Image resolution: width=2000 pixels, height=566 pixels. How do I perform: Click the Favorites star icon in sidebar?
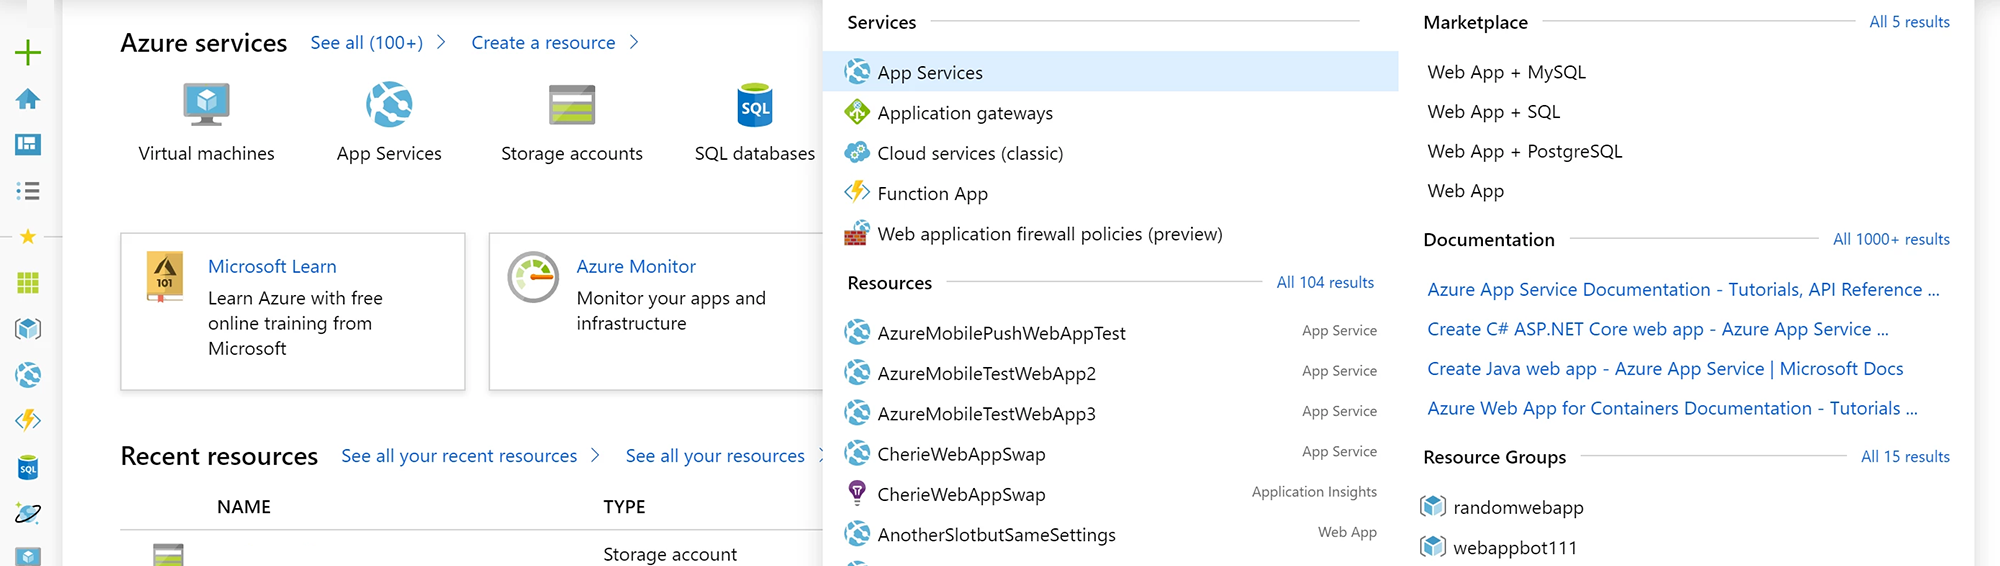coord(28,236)
